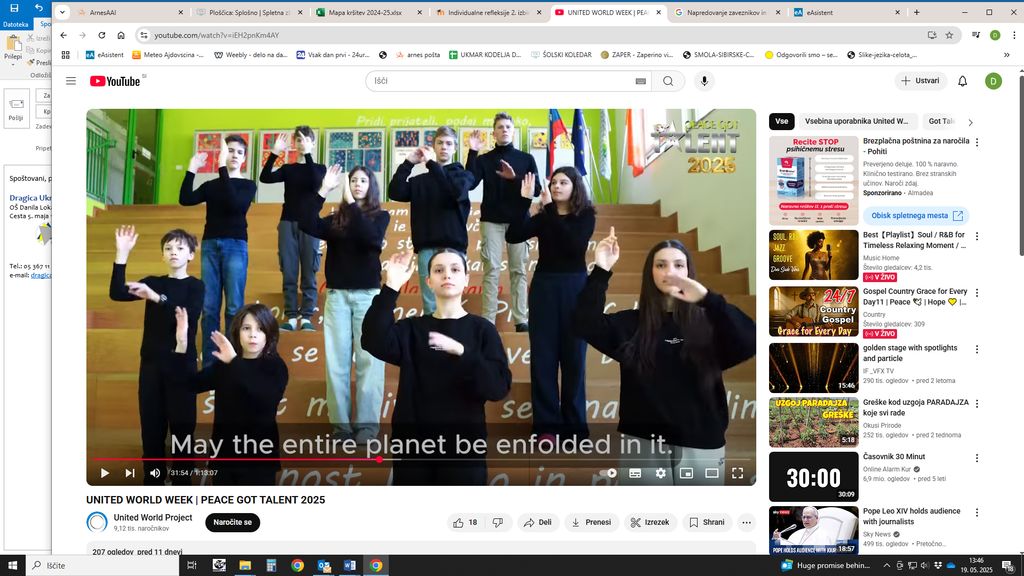Toggle the autoplay switch
The width and height of the screenshot is (1024, 576).
(611, 473)
